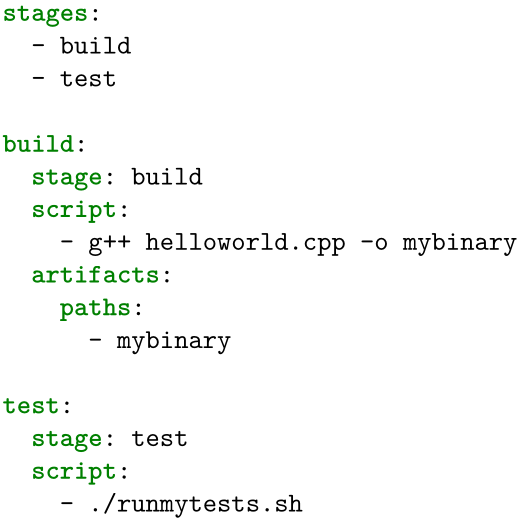Click the '-o' compiler flag
The image size is (524, 525).
(x=374, y=243)
